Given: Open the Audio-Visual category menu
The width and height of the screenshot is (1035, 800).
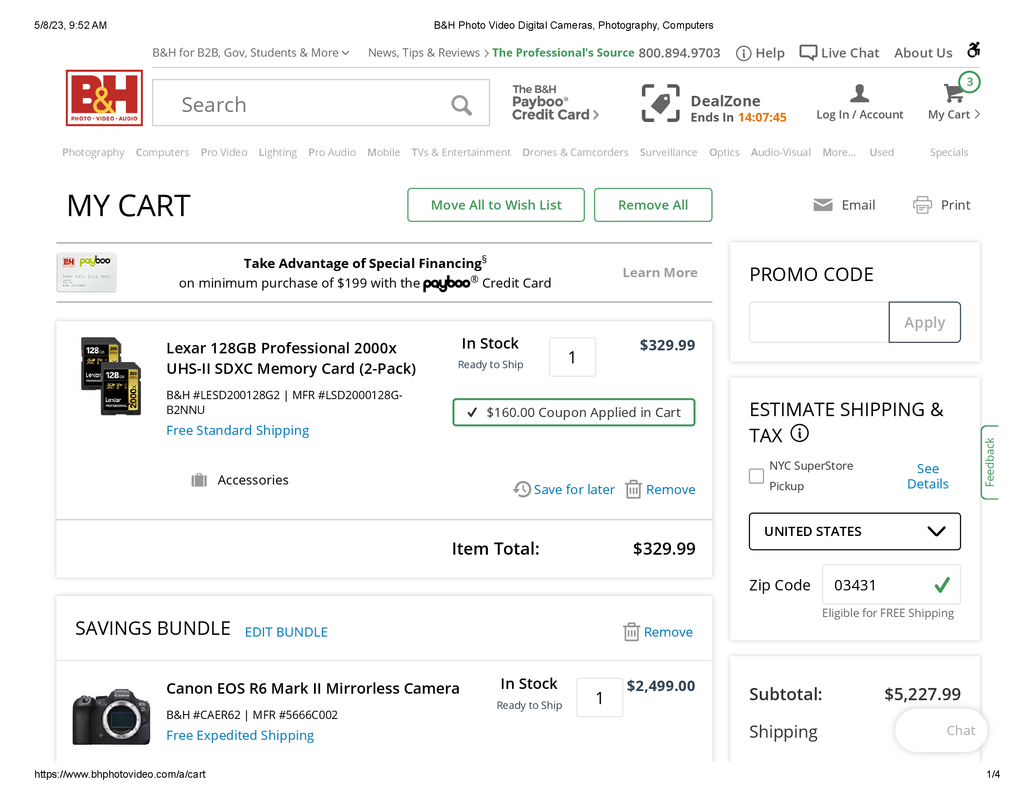Looking at the screenshot, I should (x=781, y=152).
